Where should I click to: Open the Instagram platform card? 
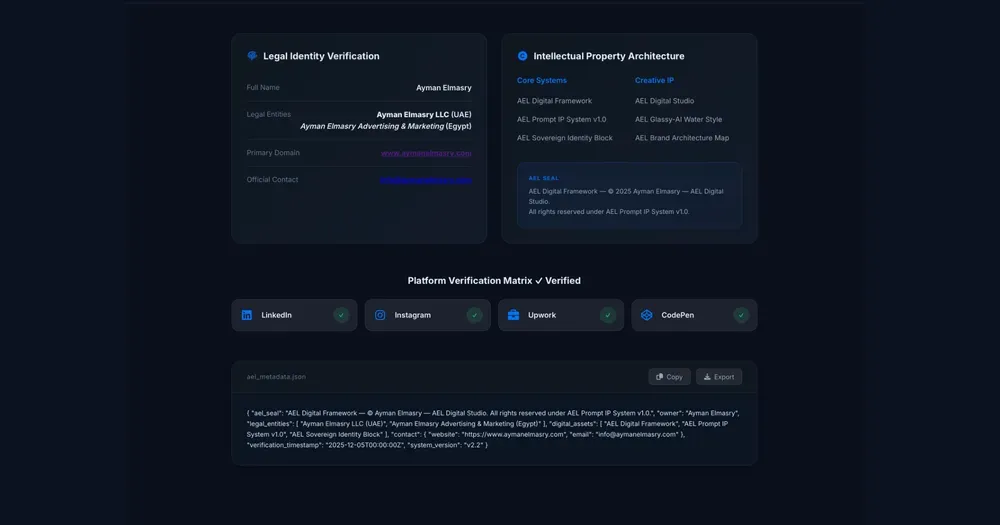tap(427, 315)
